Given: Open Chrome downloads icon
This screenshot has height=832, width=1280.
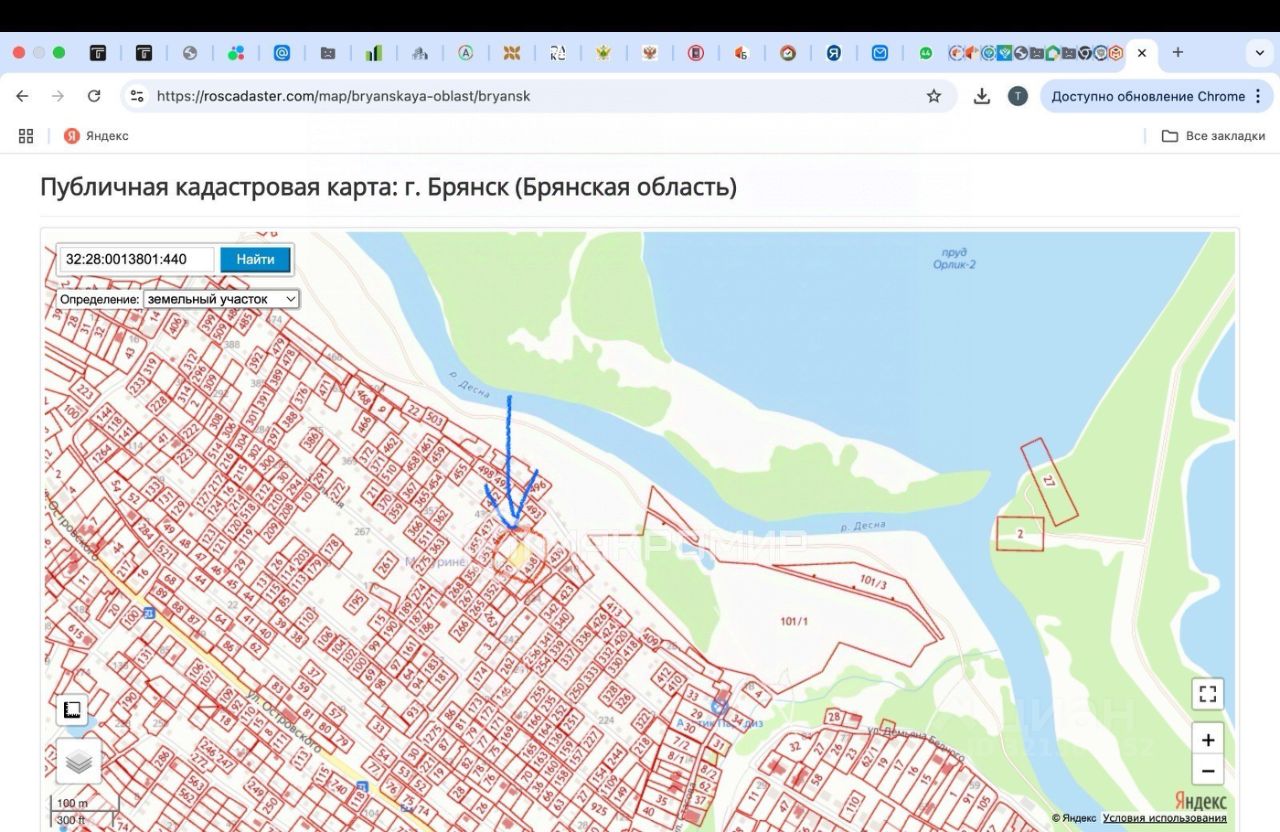Looking at the screenshot, I should (x=981, y=96).
